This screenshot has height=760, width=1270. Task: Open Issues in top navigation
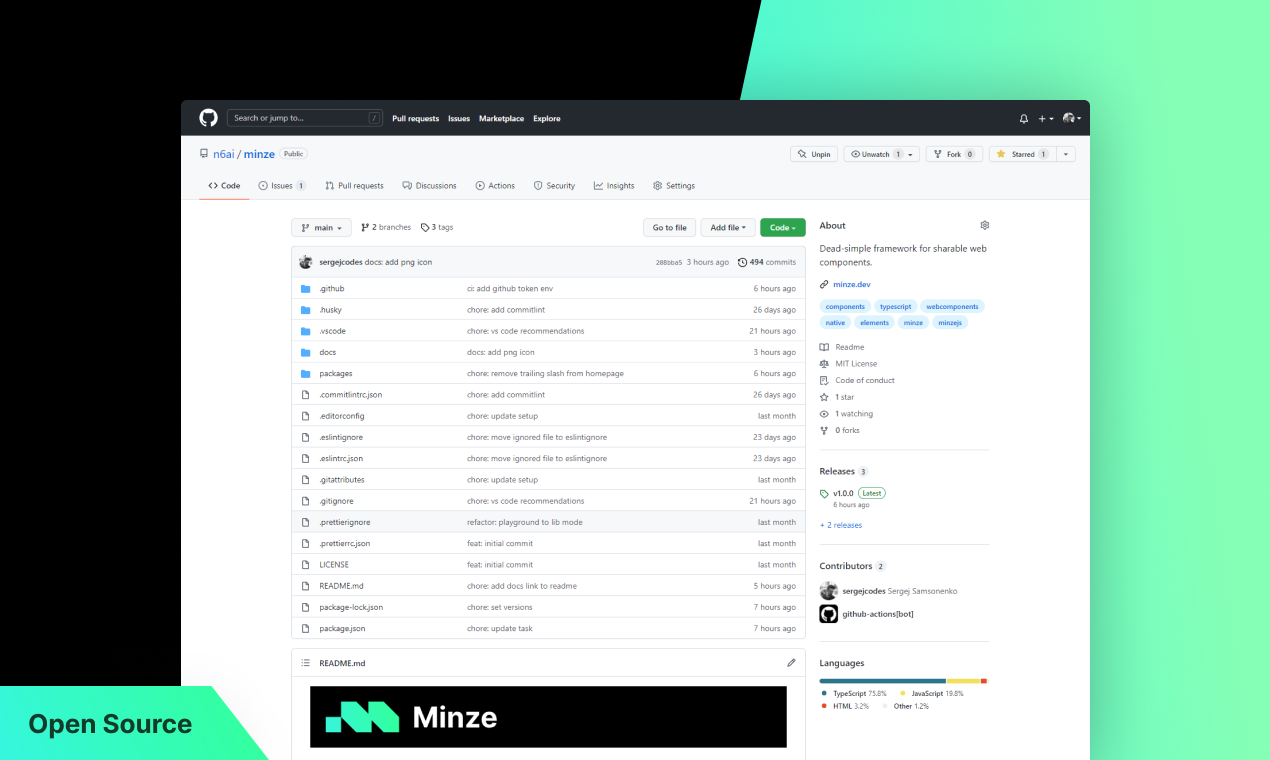(x=459, y=118)
